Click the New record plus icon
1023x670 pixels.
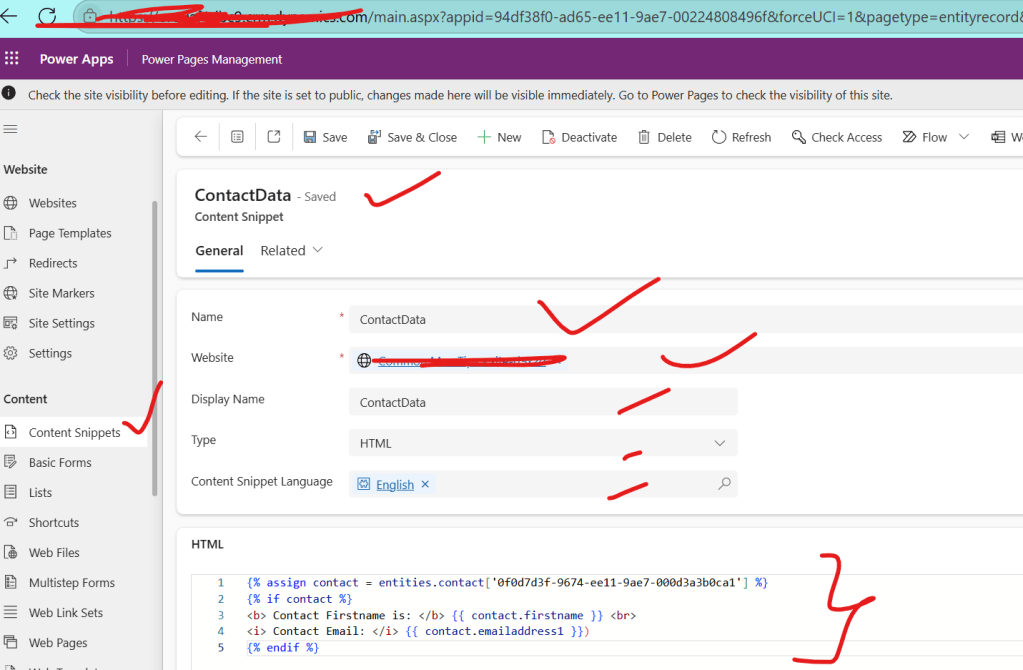pos(484,137)
